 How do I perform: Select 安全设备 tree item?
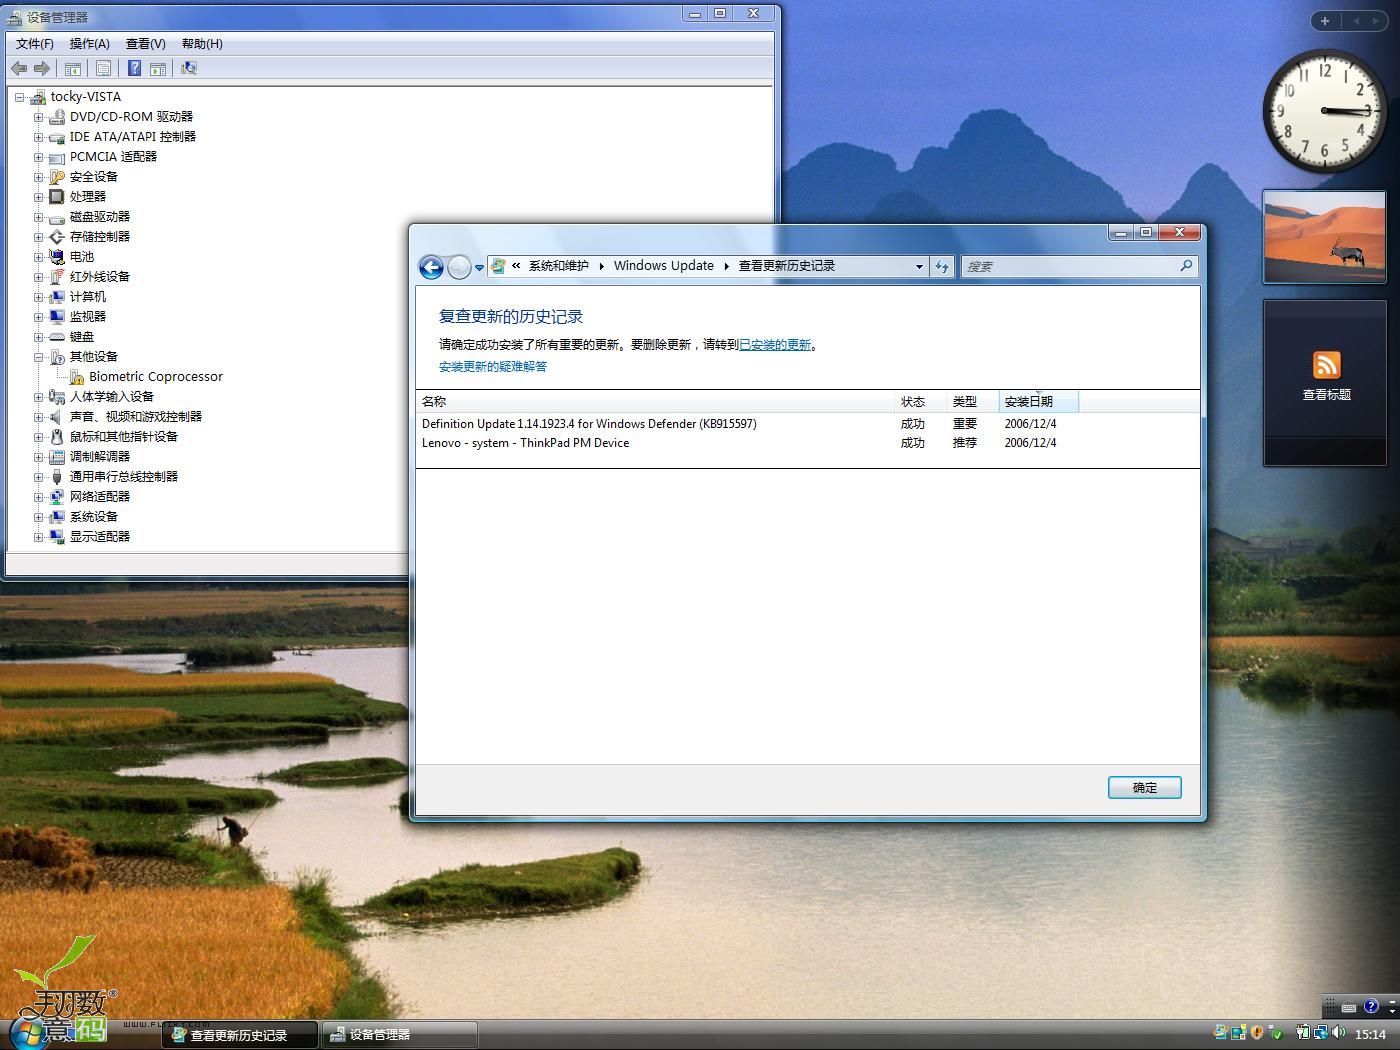click(94, 177)
